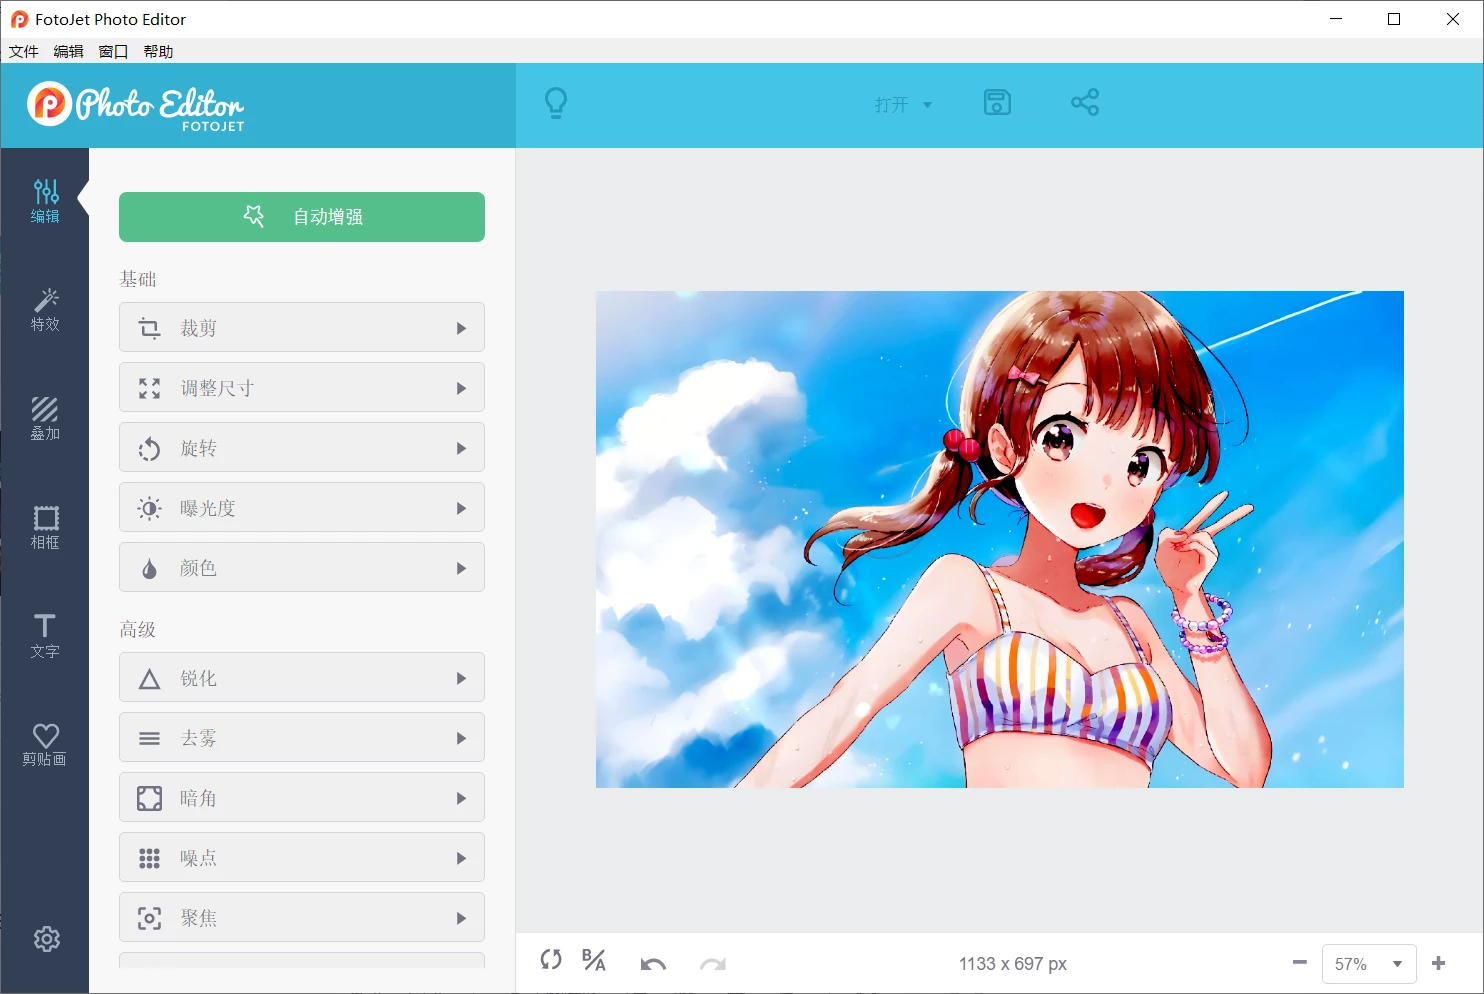Image resolution: width=1484 pixels, height=994 pixels.
Task: Click the share icon
Action: coord(1085,102)
